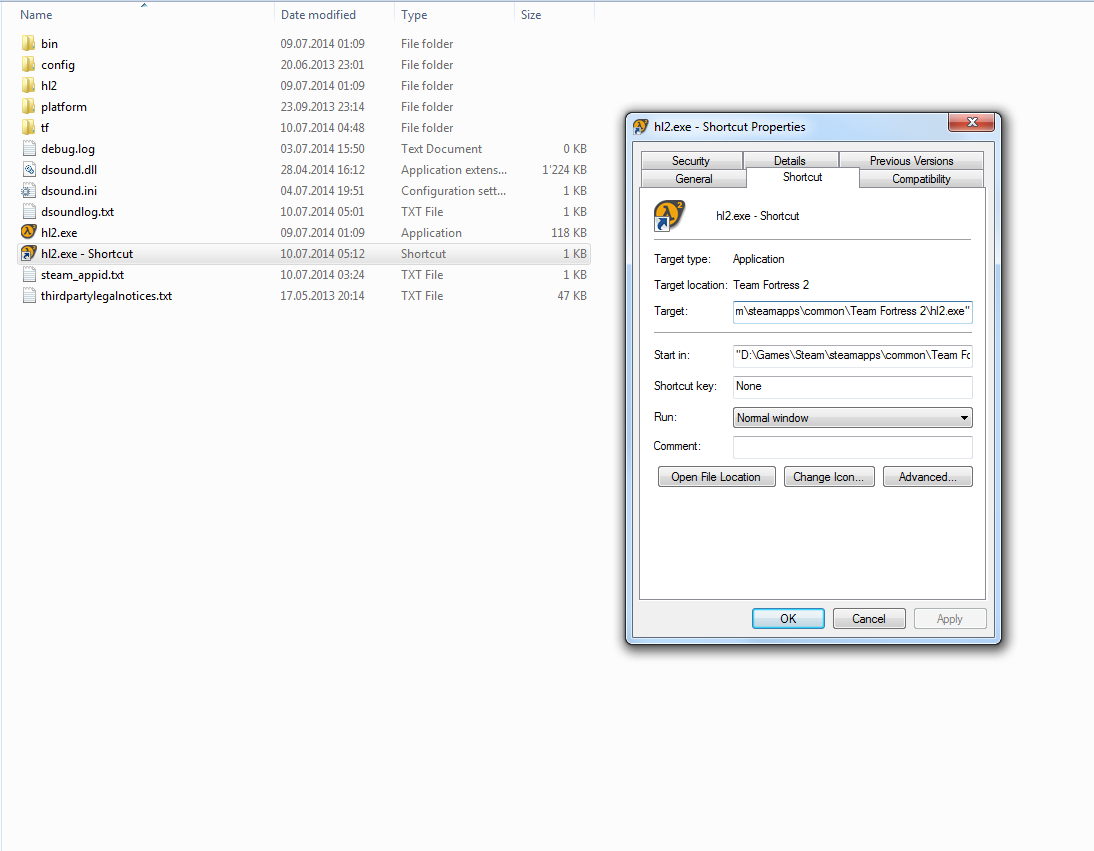Click the config folder icon
Viewport: 1094px width, 851px height.
tap(29, 64)
